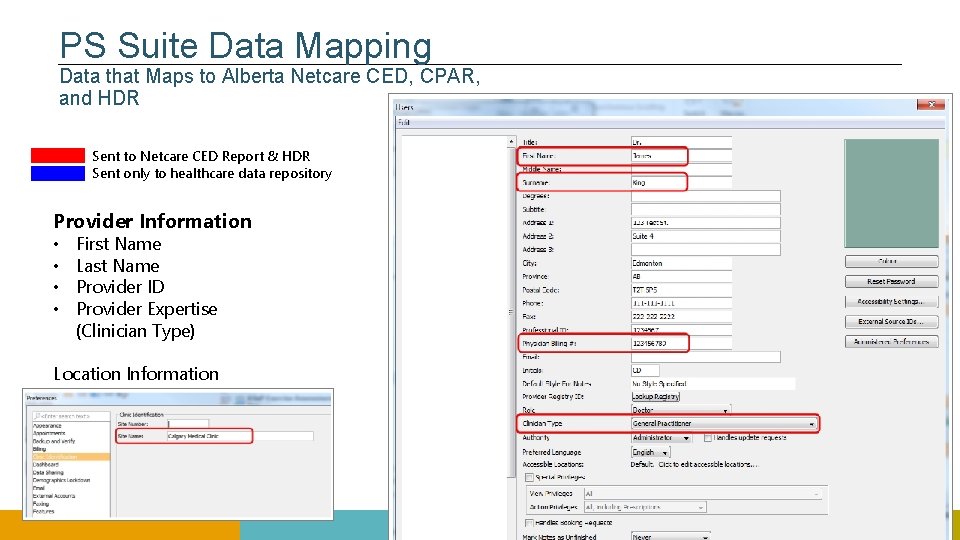Click the Postal Code field
960x540 pixels.
pyautogui.click(x=681, y=290)
